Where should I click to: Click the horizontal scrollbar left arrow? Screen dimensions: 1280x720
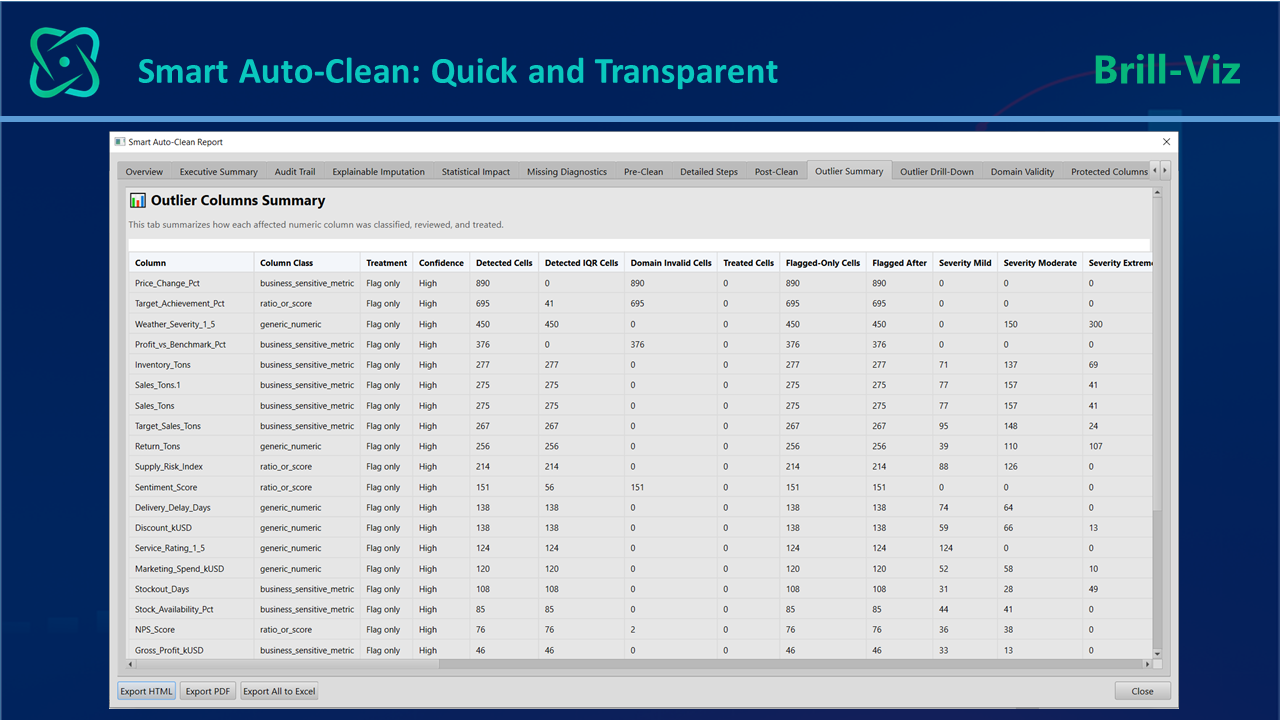[131, 663]
